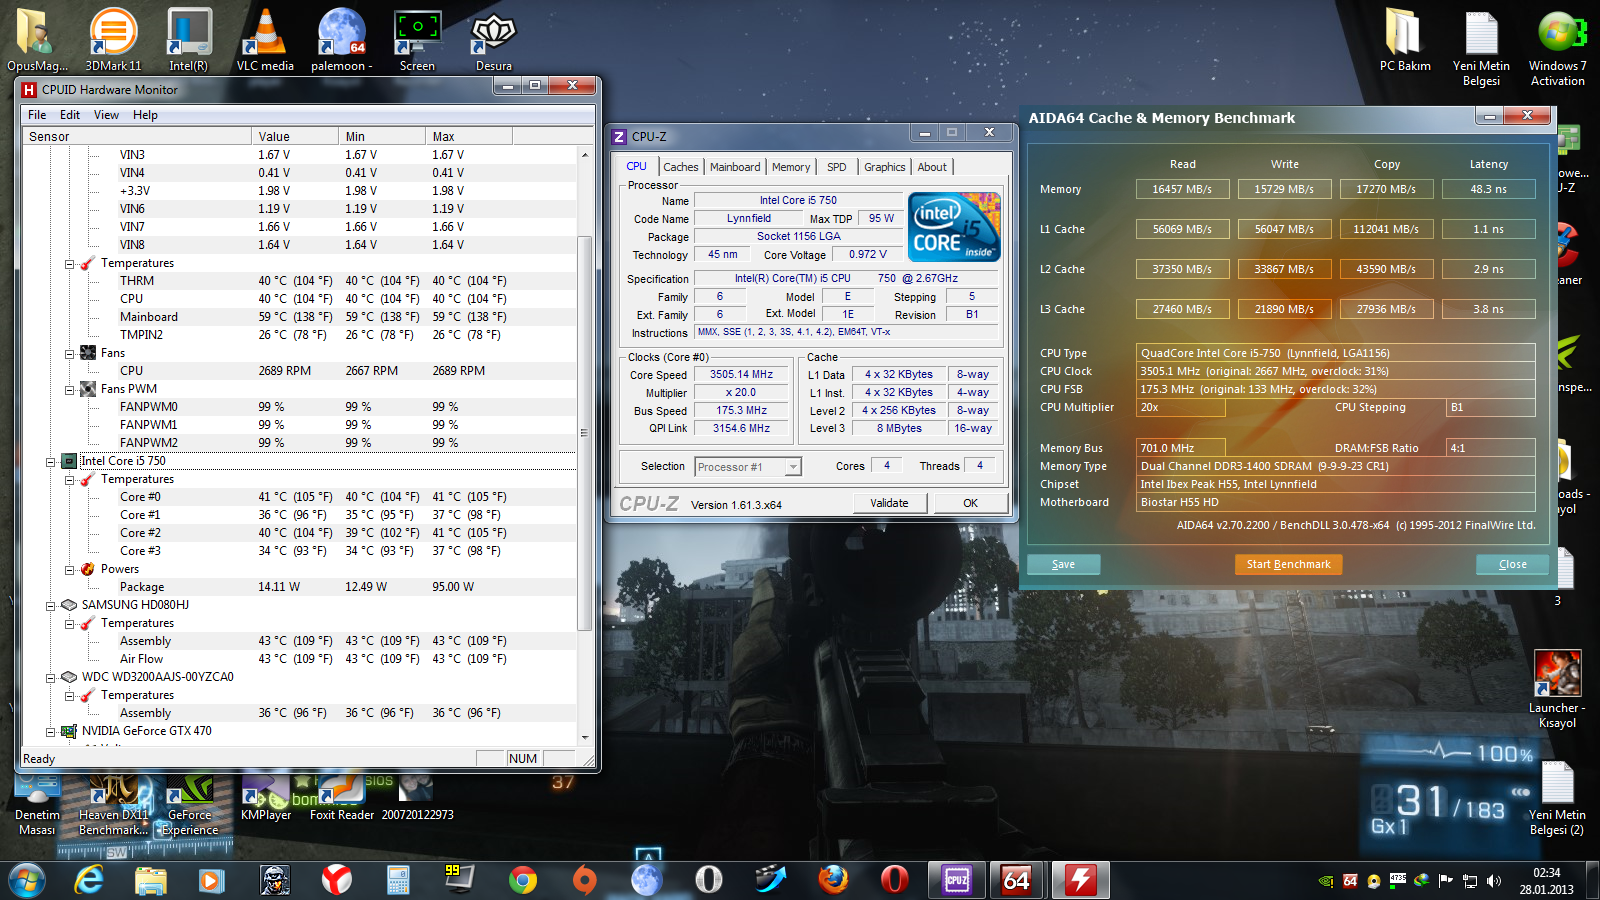Click the Motherboard field Biostar H55 HD
The height and width of the screenshot is (900, 1600).
(x=1336, y=502)
